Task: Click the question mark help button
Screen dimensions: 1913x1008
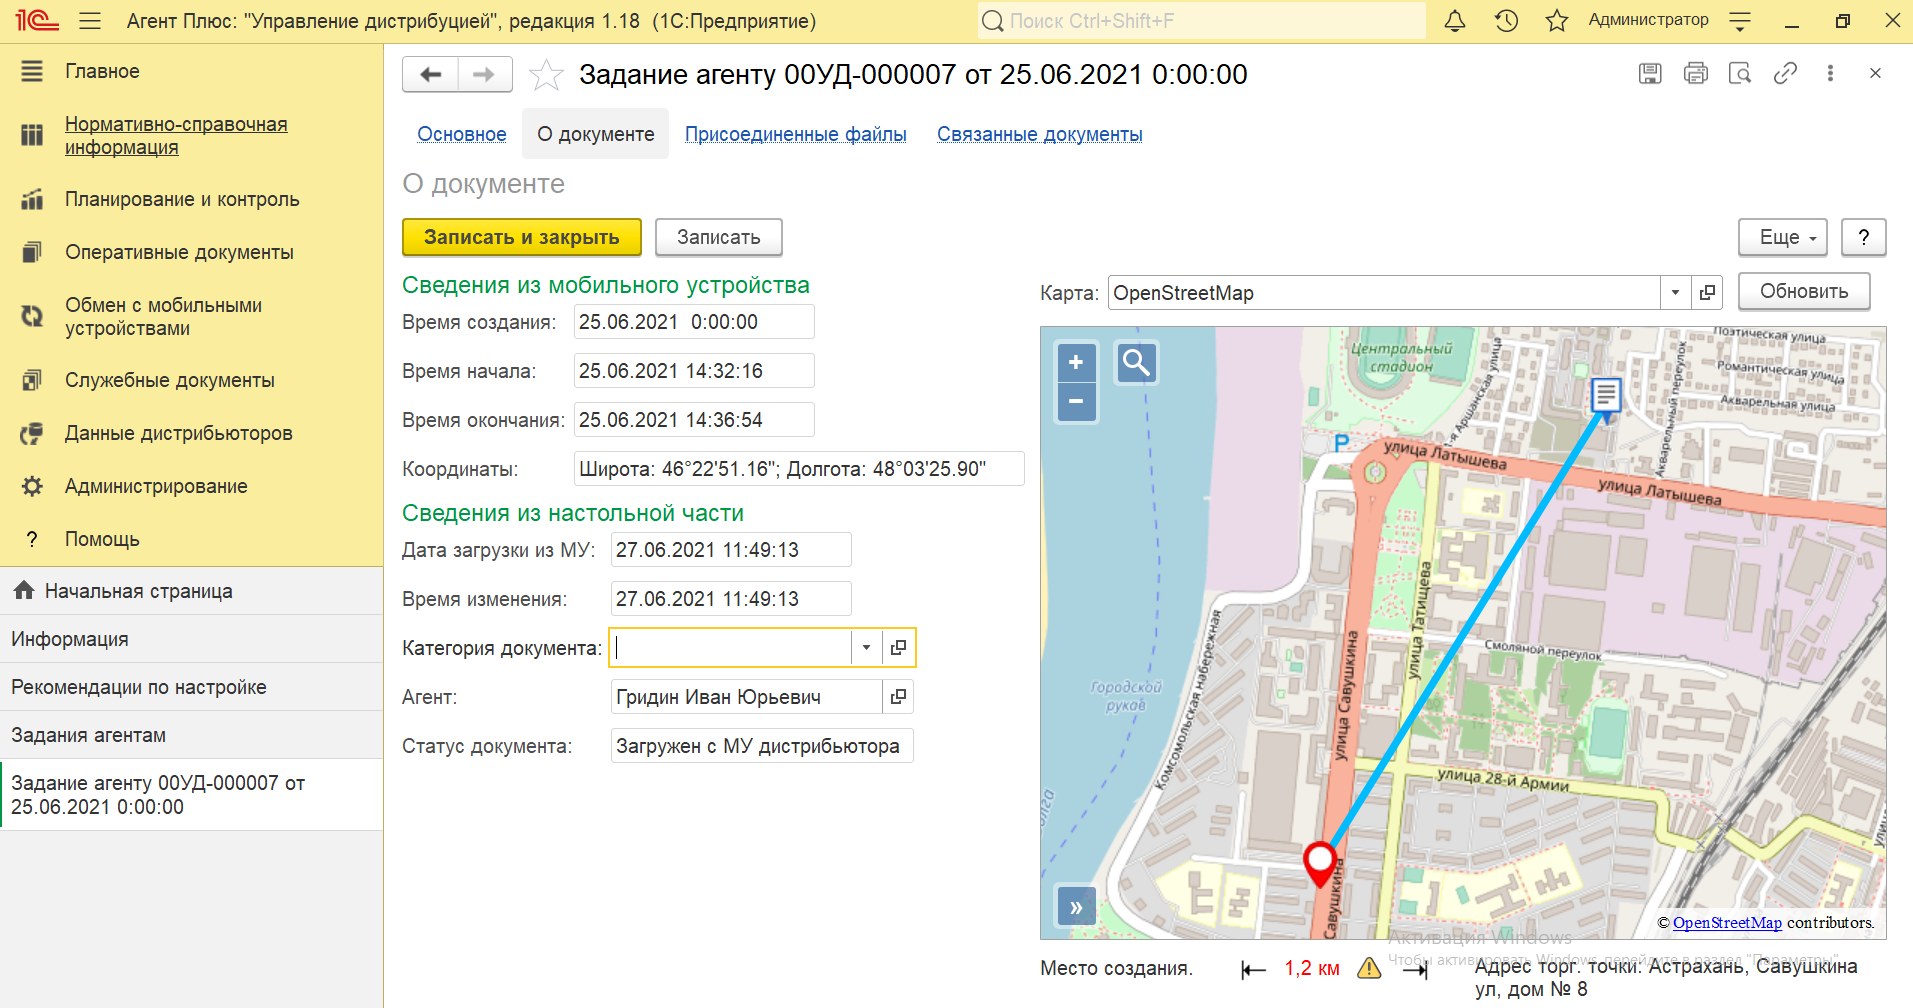Action: (x=1864, y=237)
